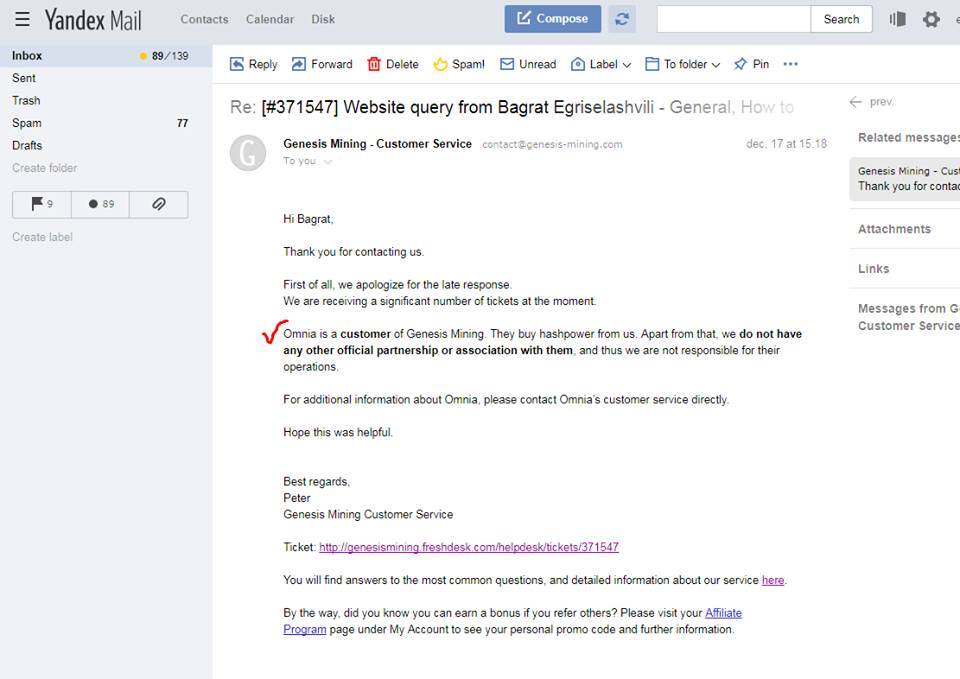Click the Pin pushpin icon
The image size is (960, 679).
740,64
